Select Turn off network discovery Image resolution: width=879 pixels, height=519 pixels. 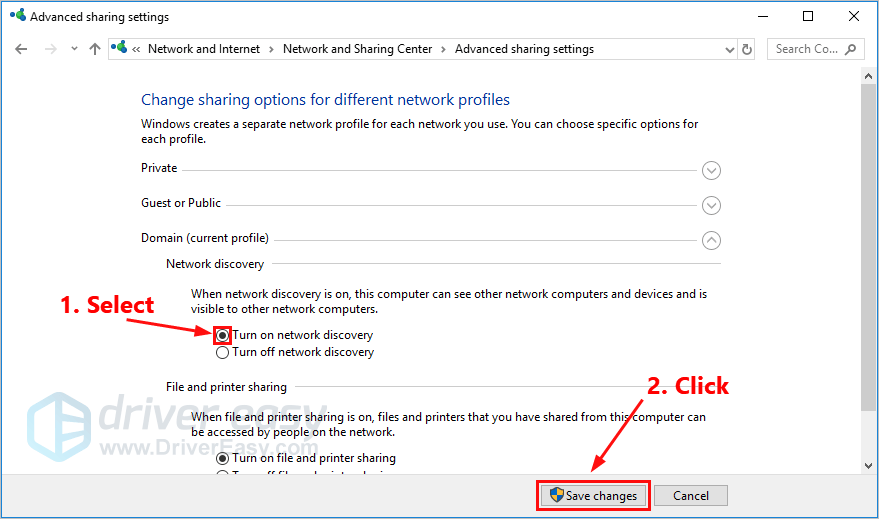click(x=223, y=353)
